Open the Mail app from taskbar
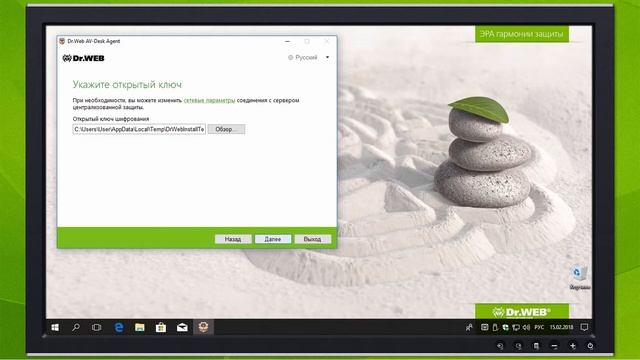 tap(182, 327)
